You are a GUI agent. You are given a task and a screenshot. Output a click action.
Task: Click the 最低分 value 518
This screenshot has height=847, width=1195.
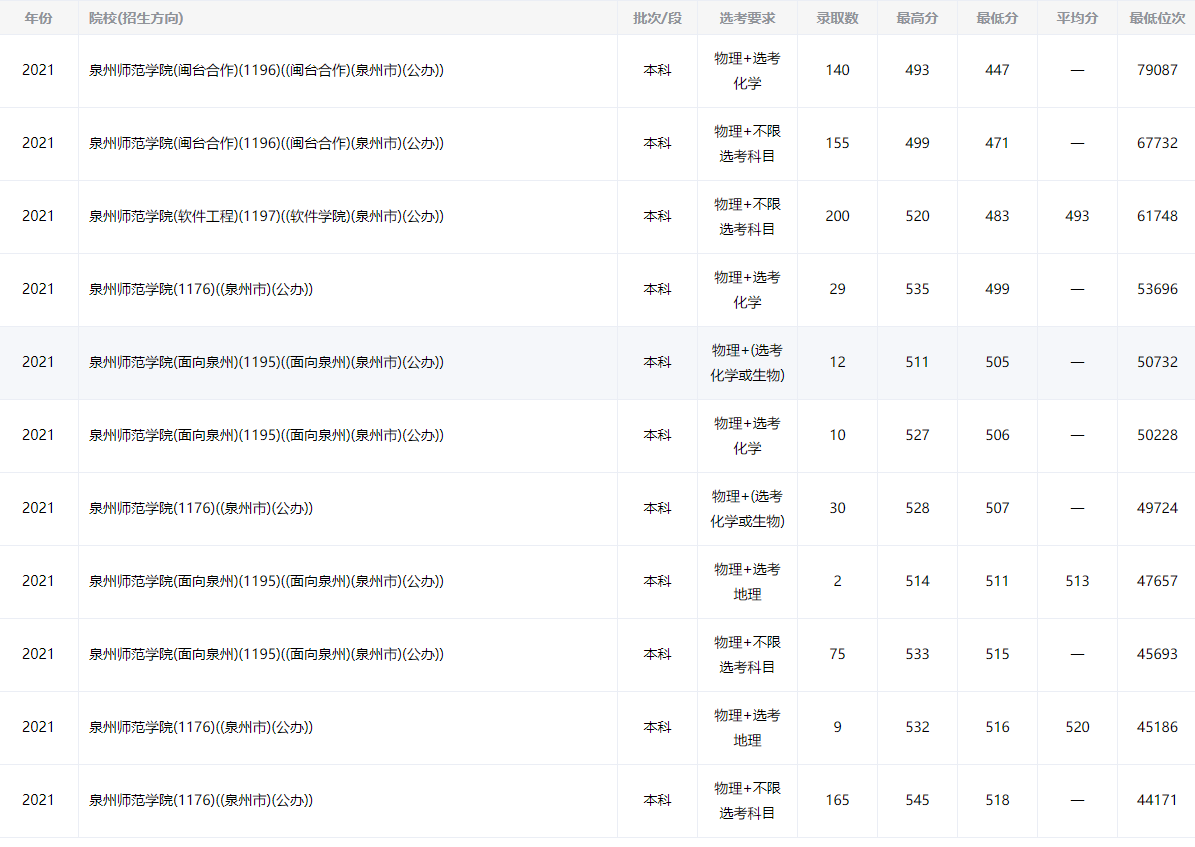click(x=997, y=800)
